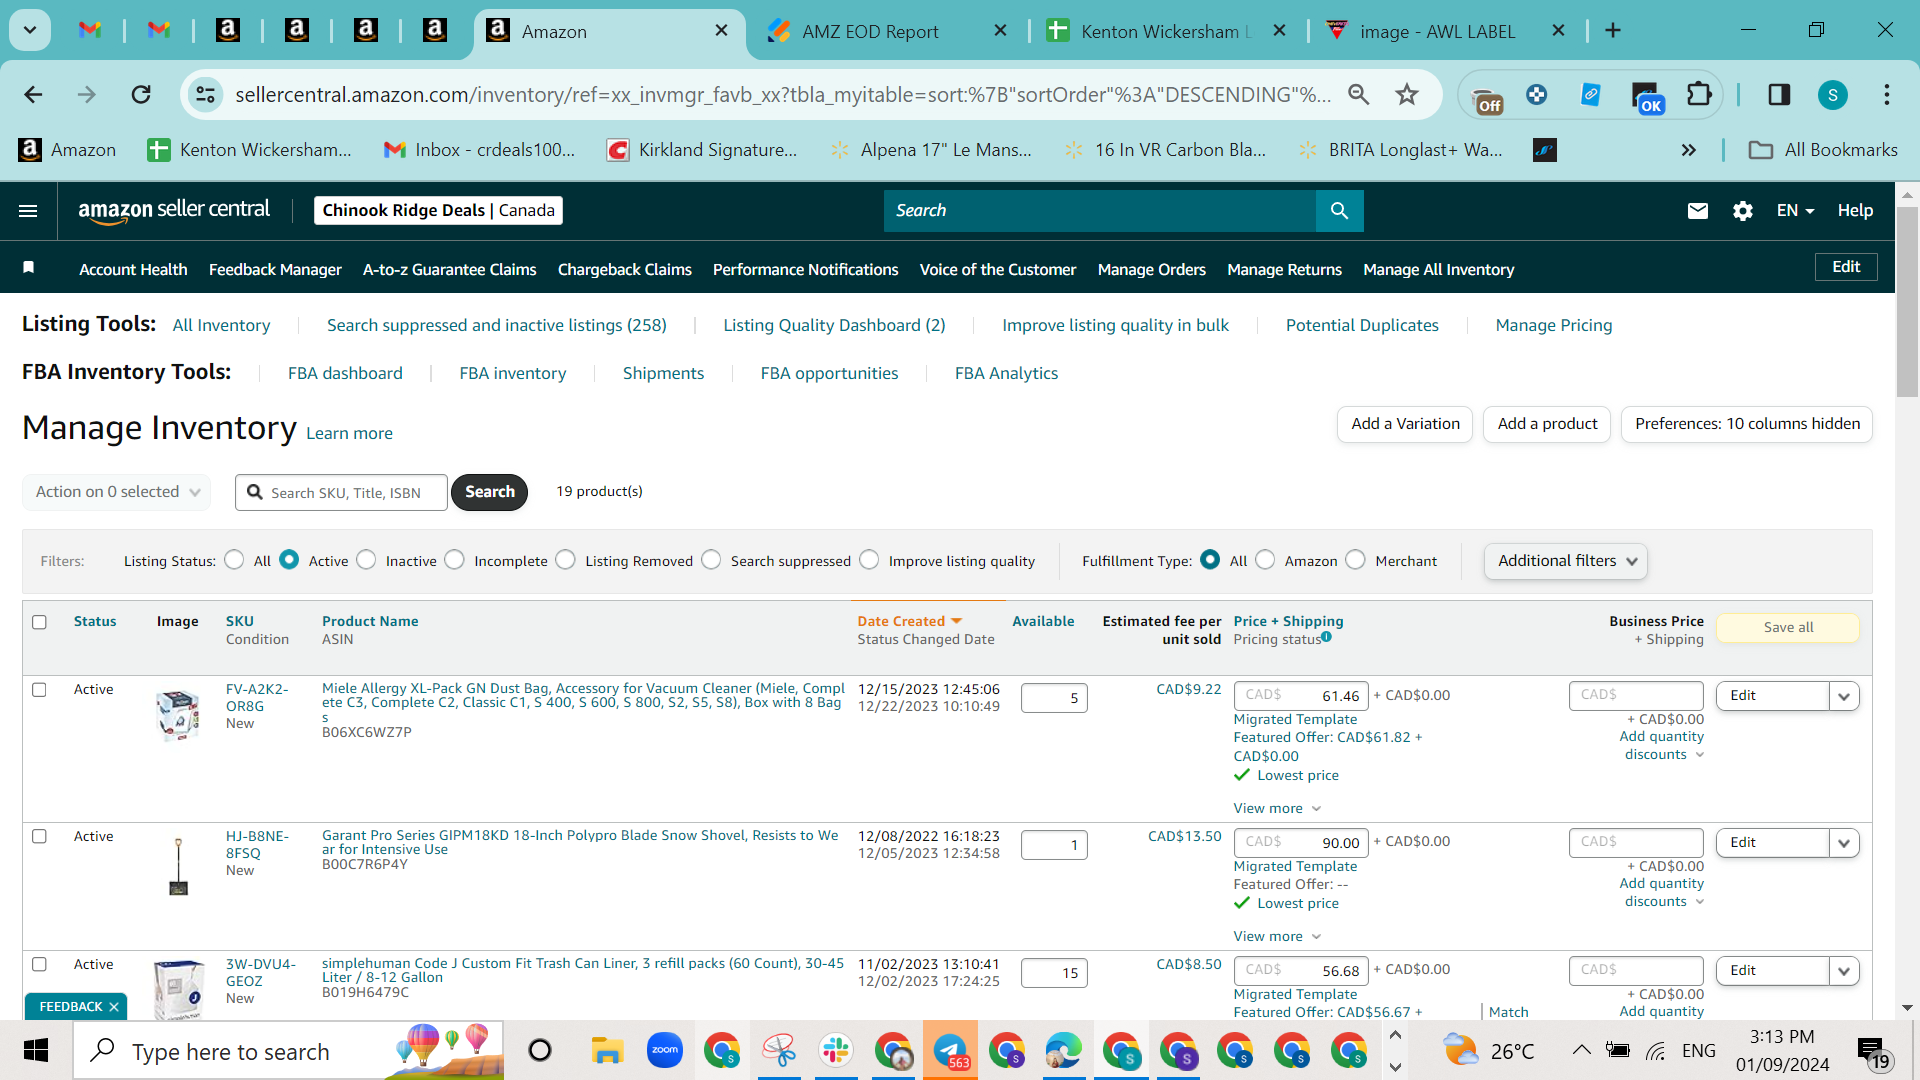Reload the current page

(141, 95)
